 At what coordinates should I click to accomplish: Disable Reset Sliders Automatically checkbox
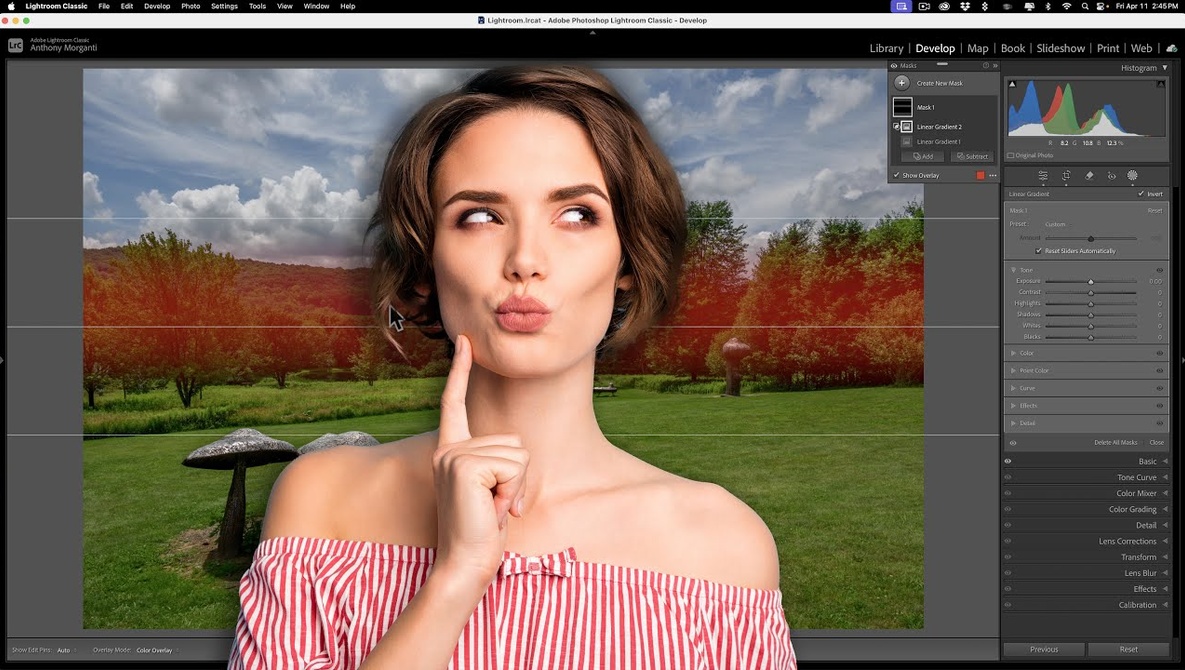point(1039,251)
